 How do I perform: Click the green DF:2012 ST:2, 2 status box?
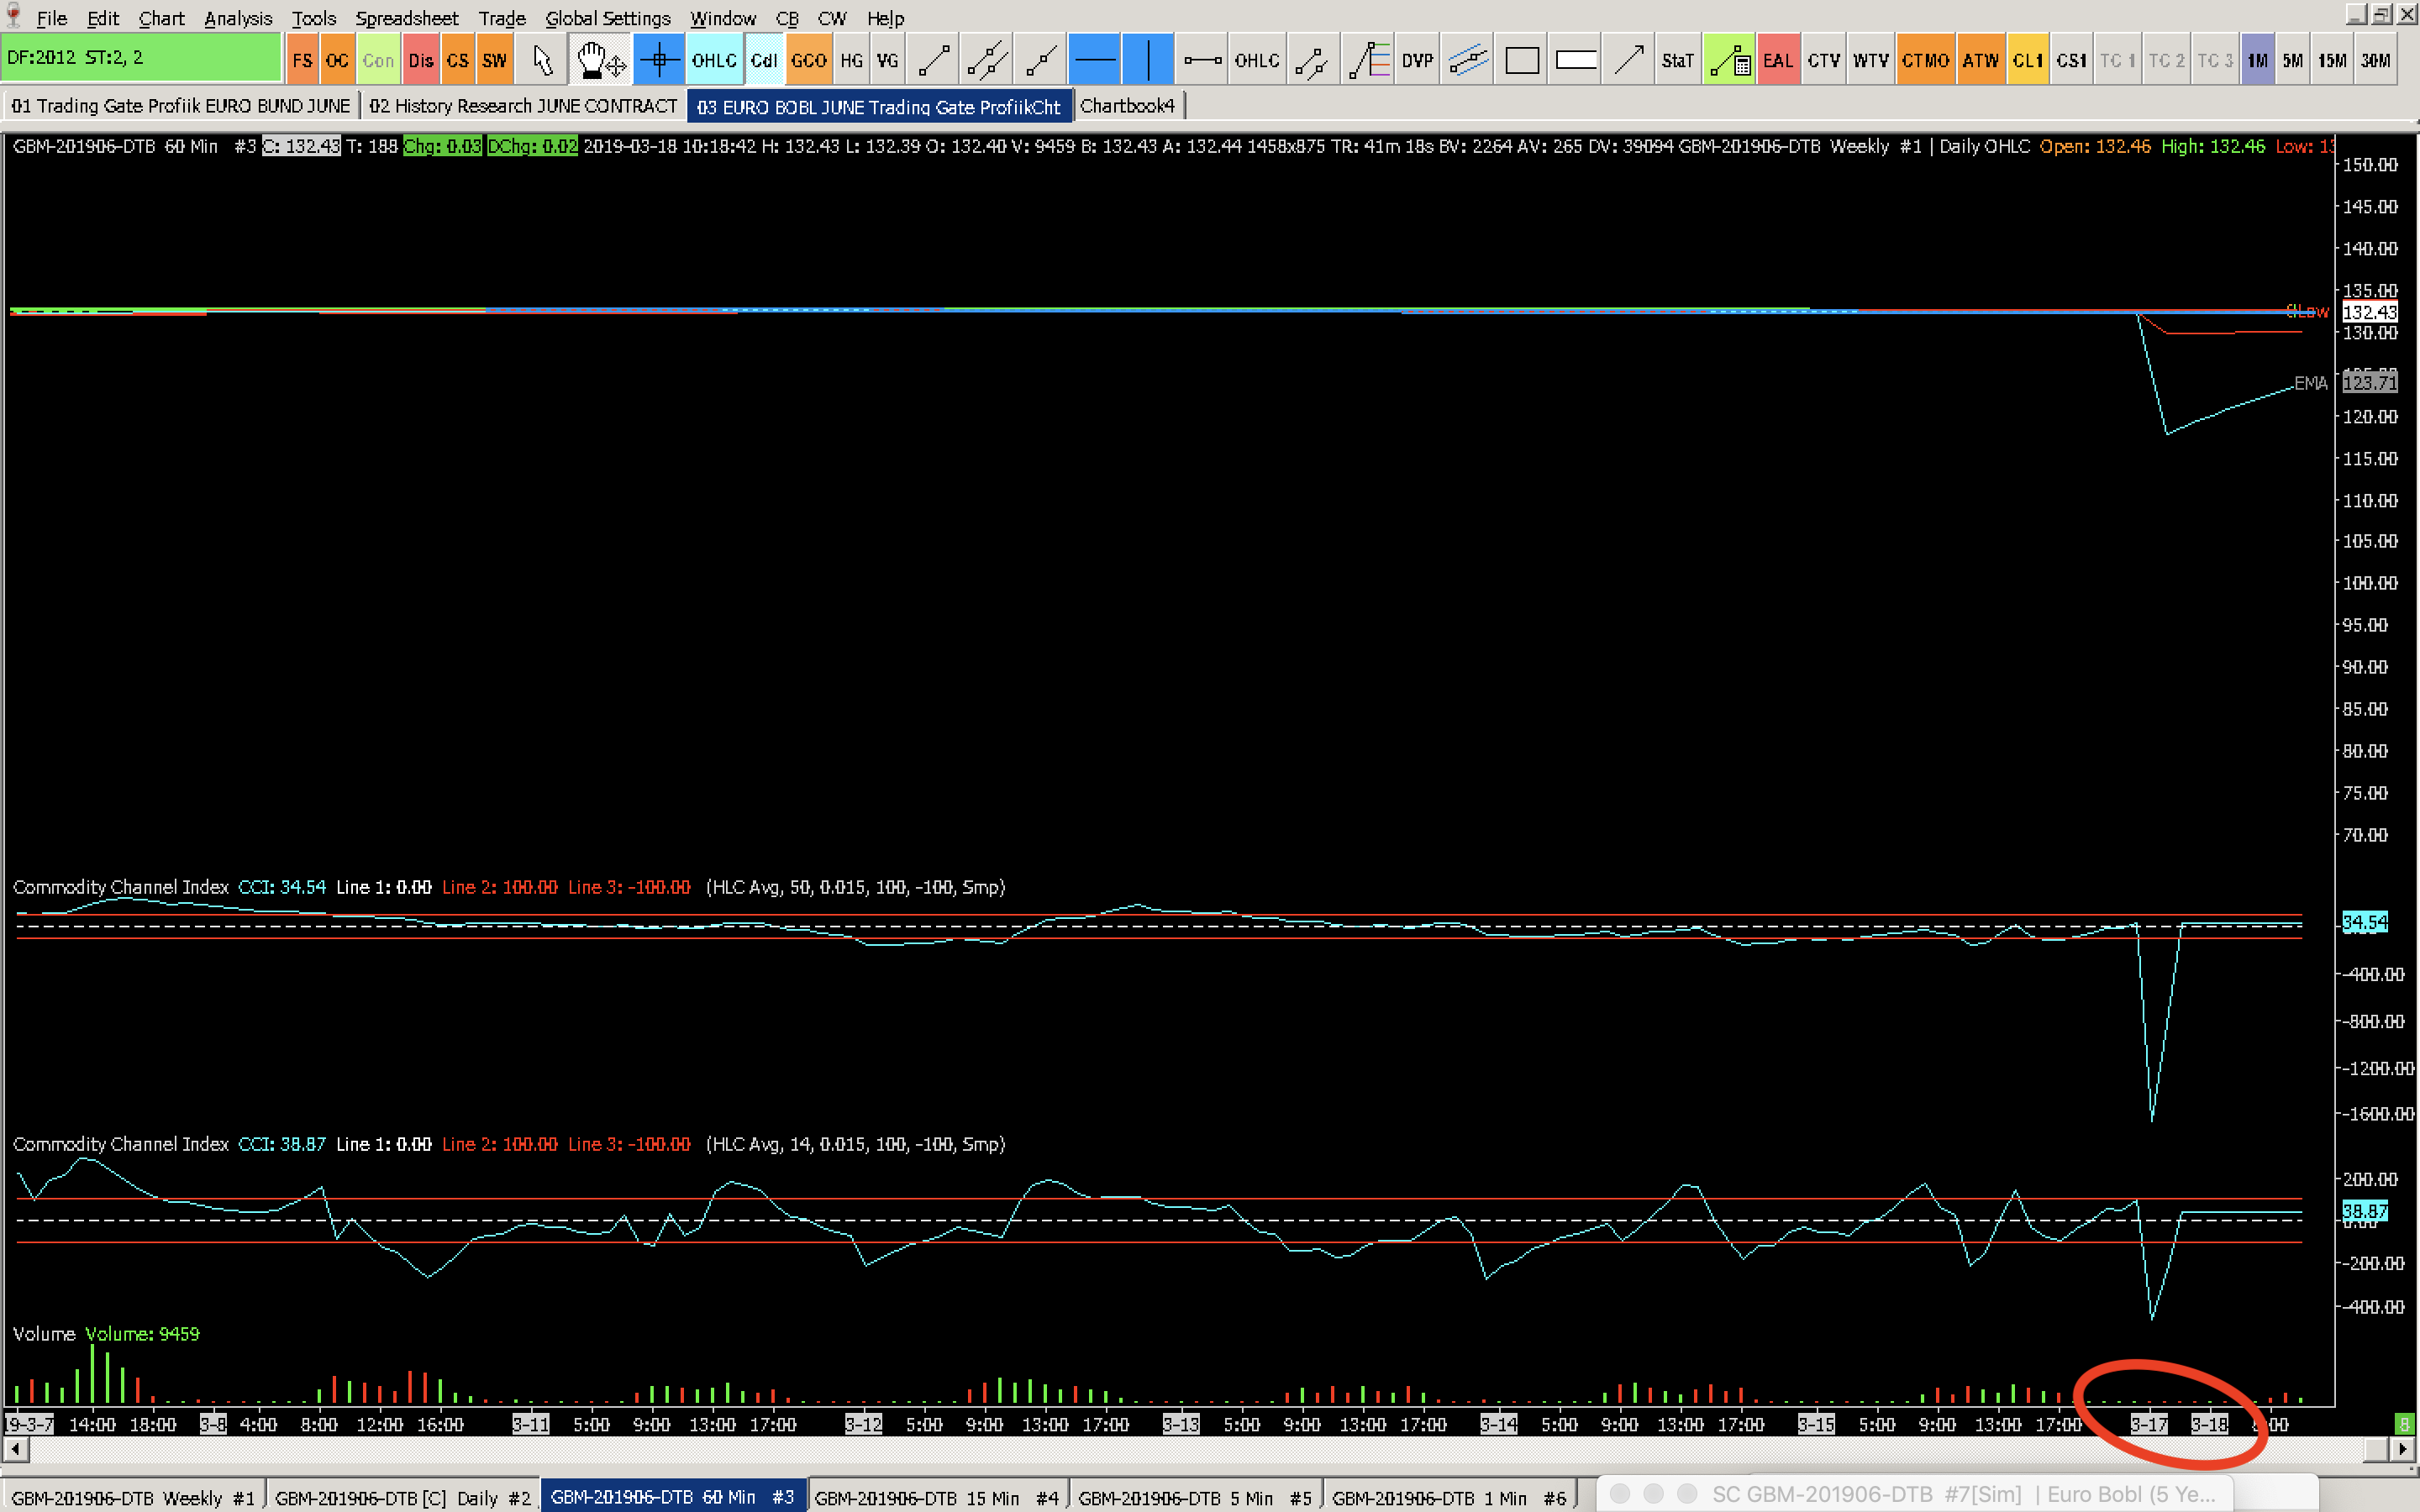pos(141,58)
